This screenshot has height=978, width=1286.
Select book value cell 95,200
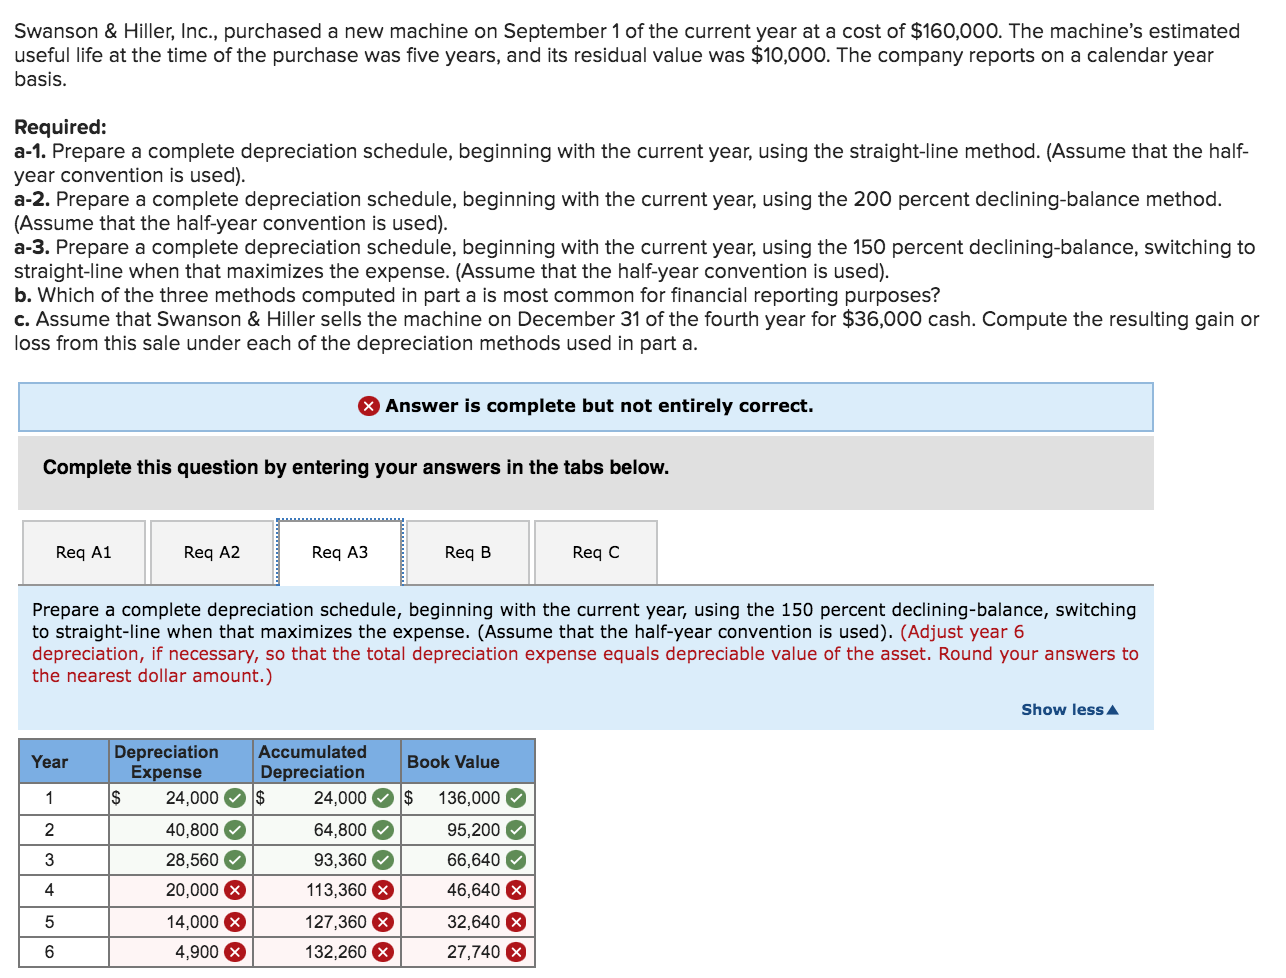click(468, 830)
